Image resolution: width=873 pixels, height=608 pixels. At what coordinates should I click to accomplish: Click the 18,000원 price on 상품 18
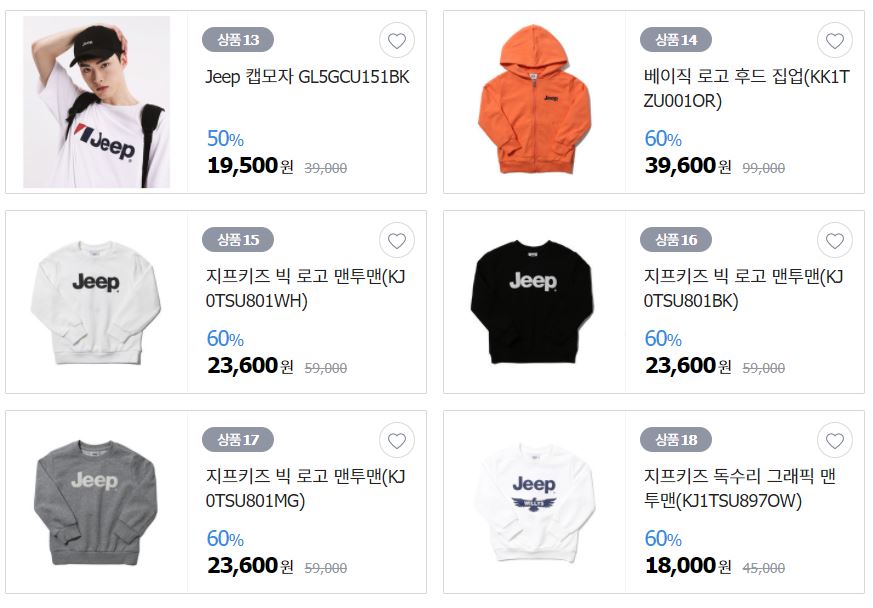pyautogui.click(x=688, y=566)
